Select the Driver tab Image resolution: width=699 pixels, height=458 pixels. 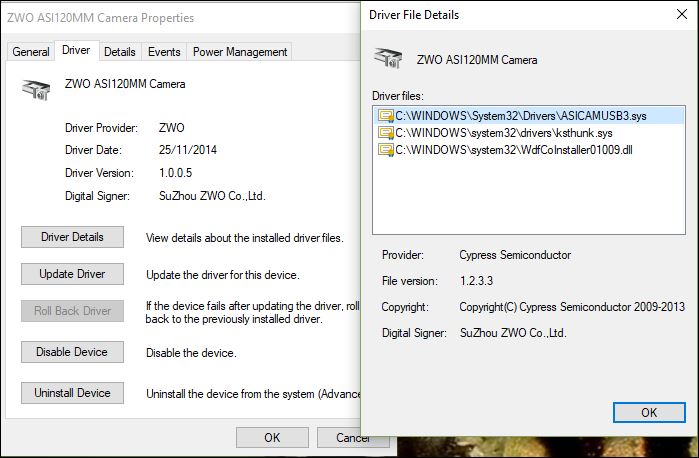[76, 51]
